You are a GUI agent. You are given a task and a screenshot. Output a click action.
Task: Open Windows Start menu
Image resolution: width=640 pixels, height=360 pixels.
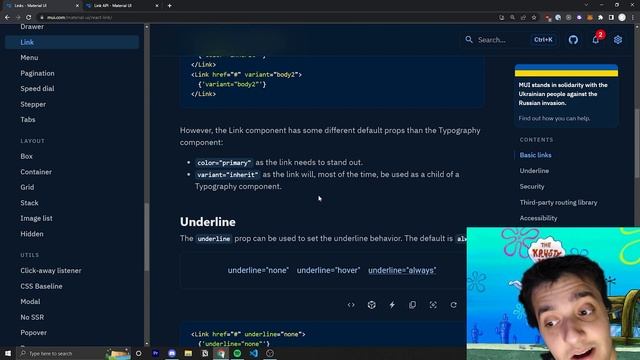click(x=8, y=353)
